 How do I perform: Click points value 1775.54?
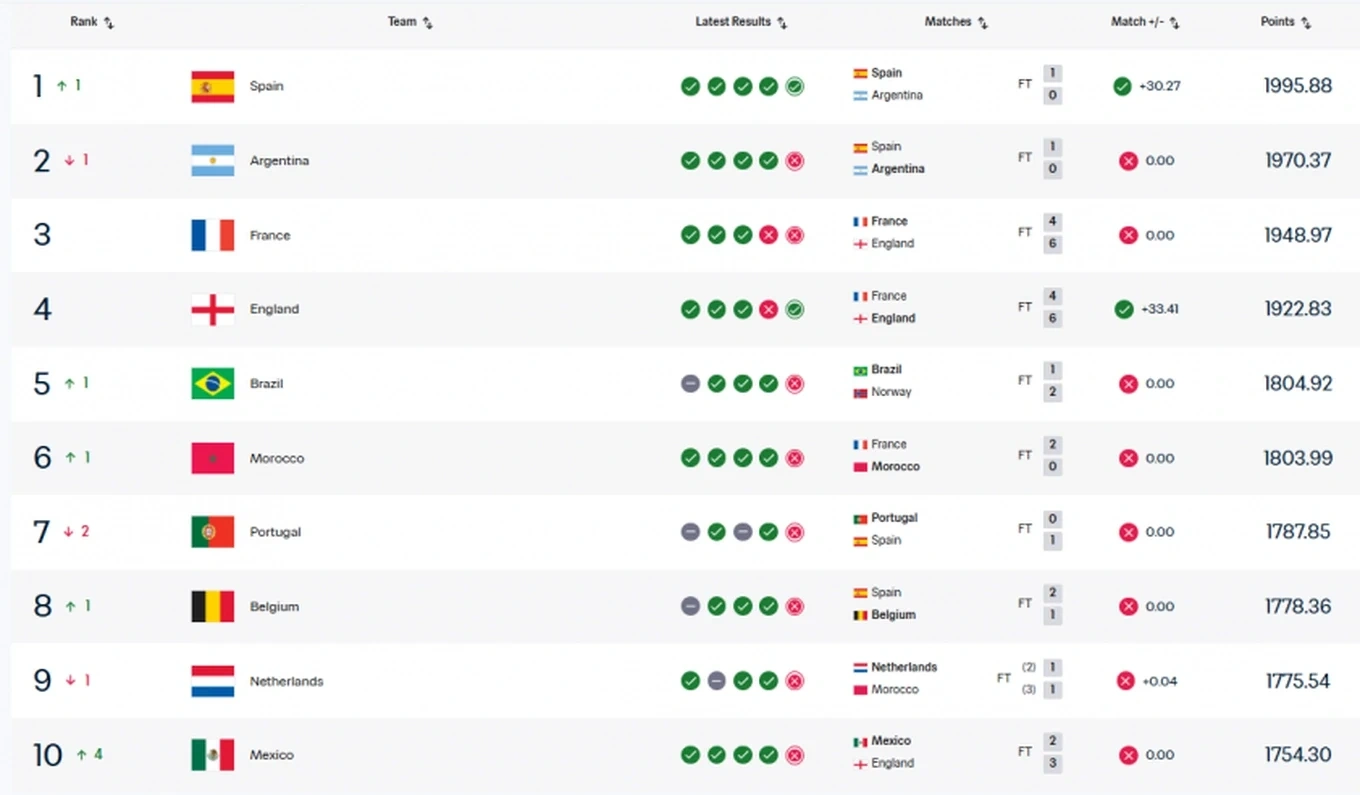(x=1298, y=682)
